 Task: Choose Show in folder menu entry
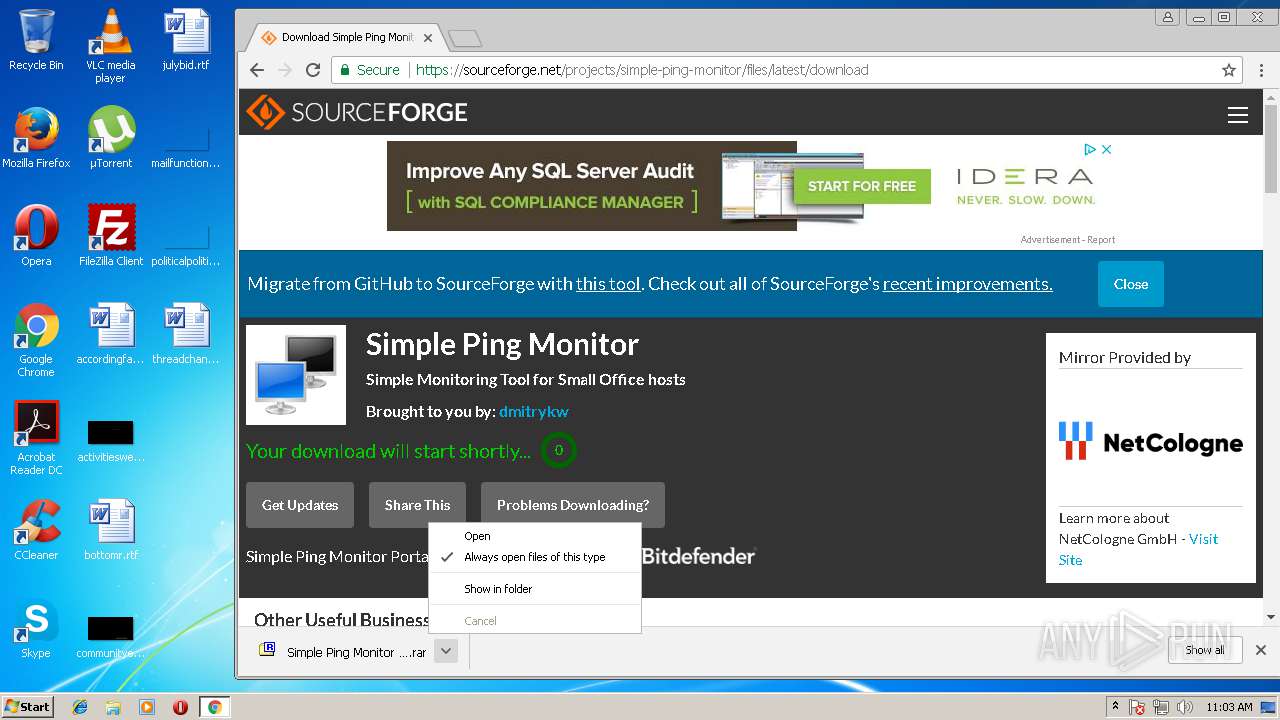pos(534,589)
